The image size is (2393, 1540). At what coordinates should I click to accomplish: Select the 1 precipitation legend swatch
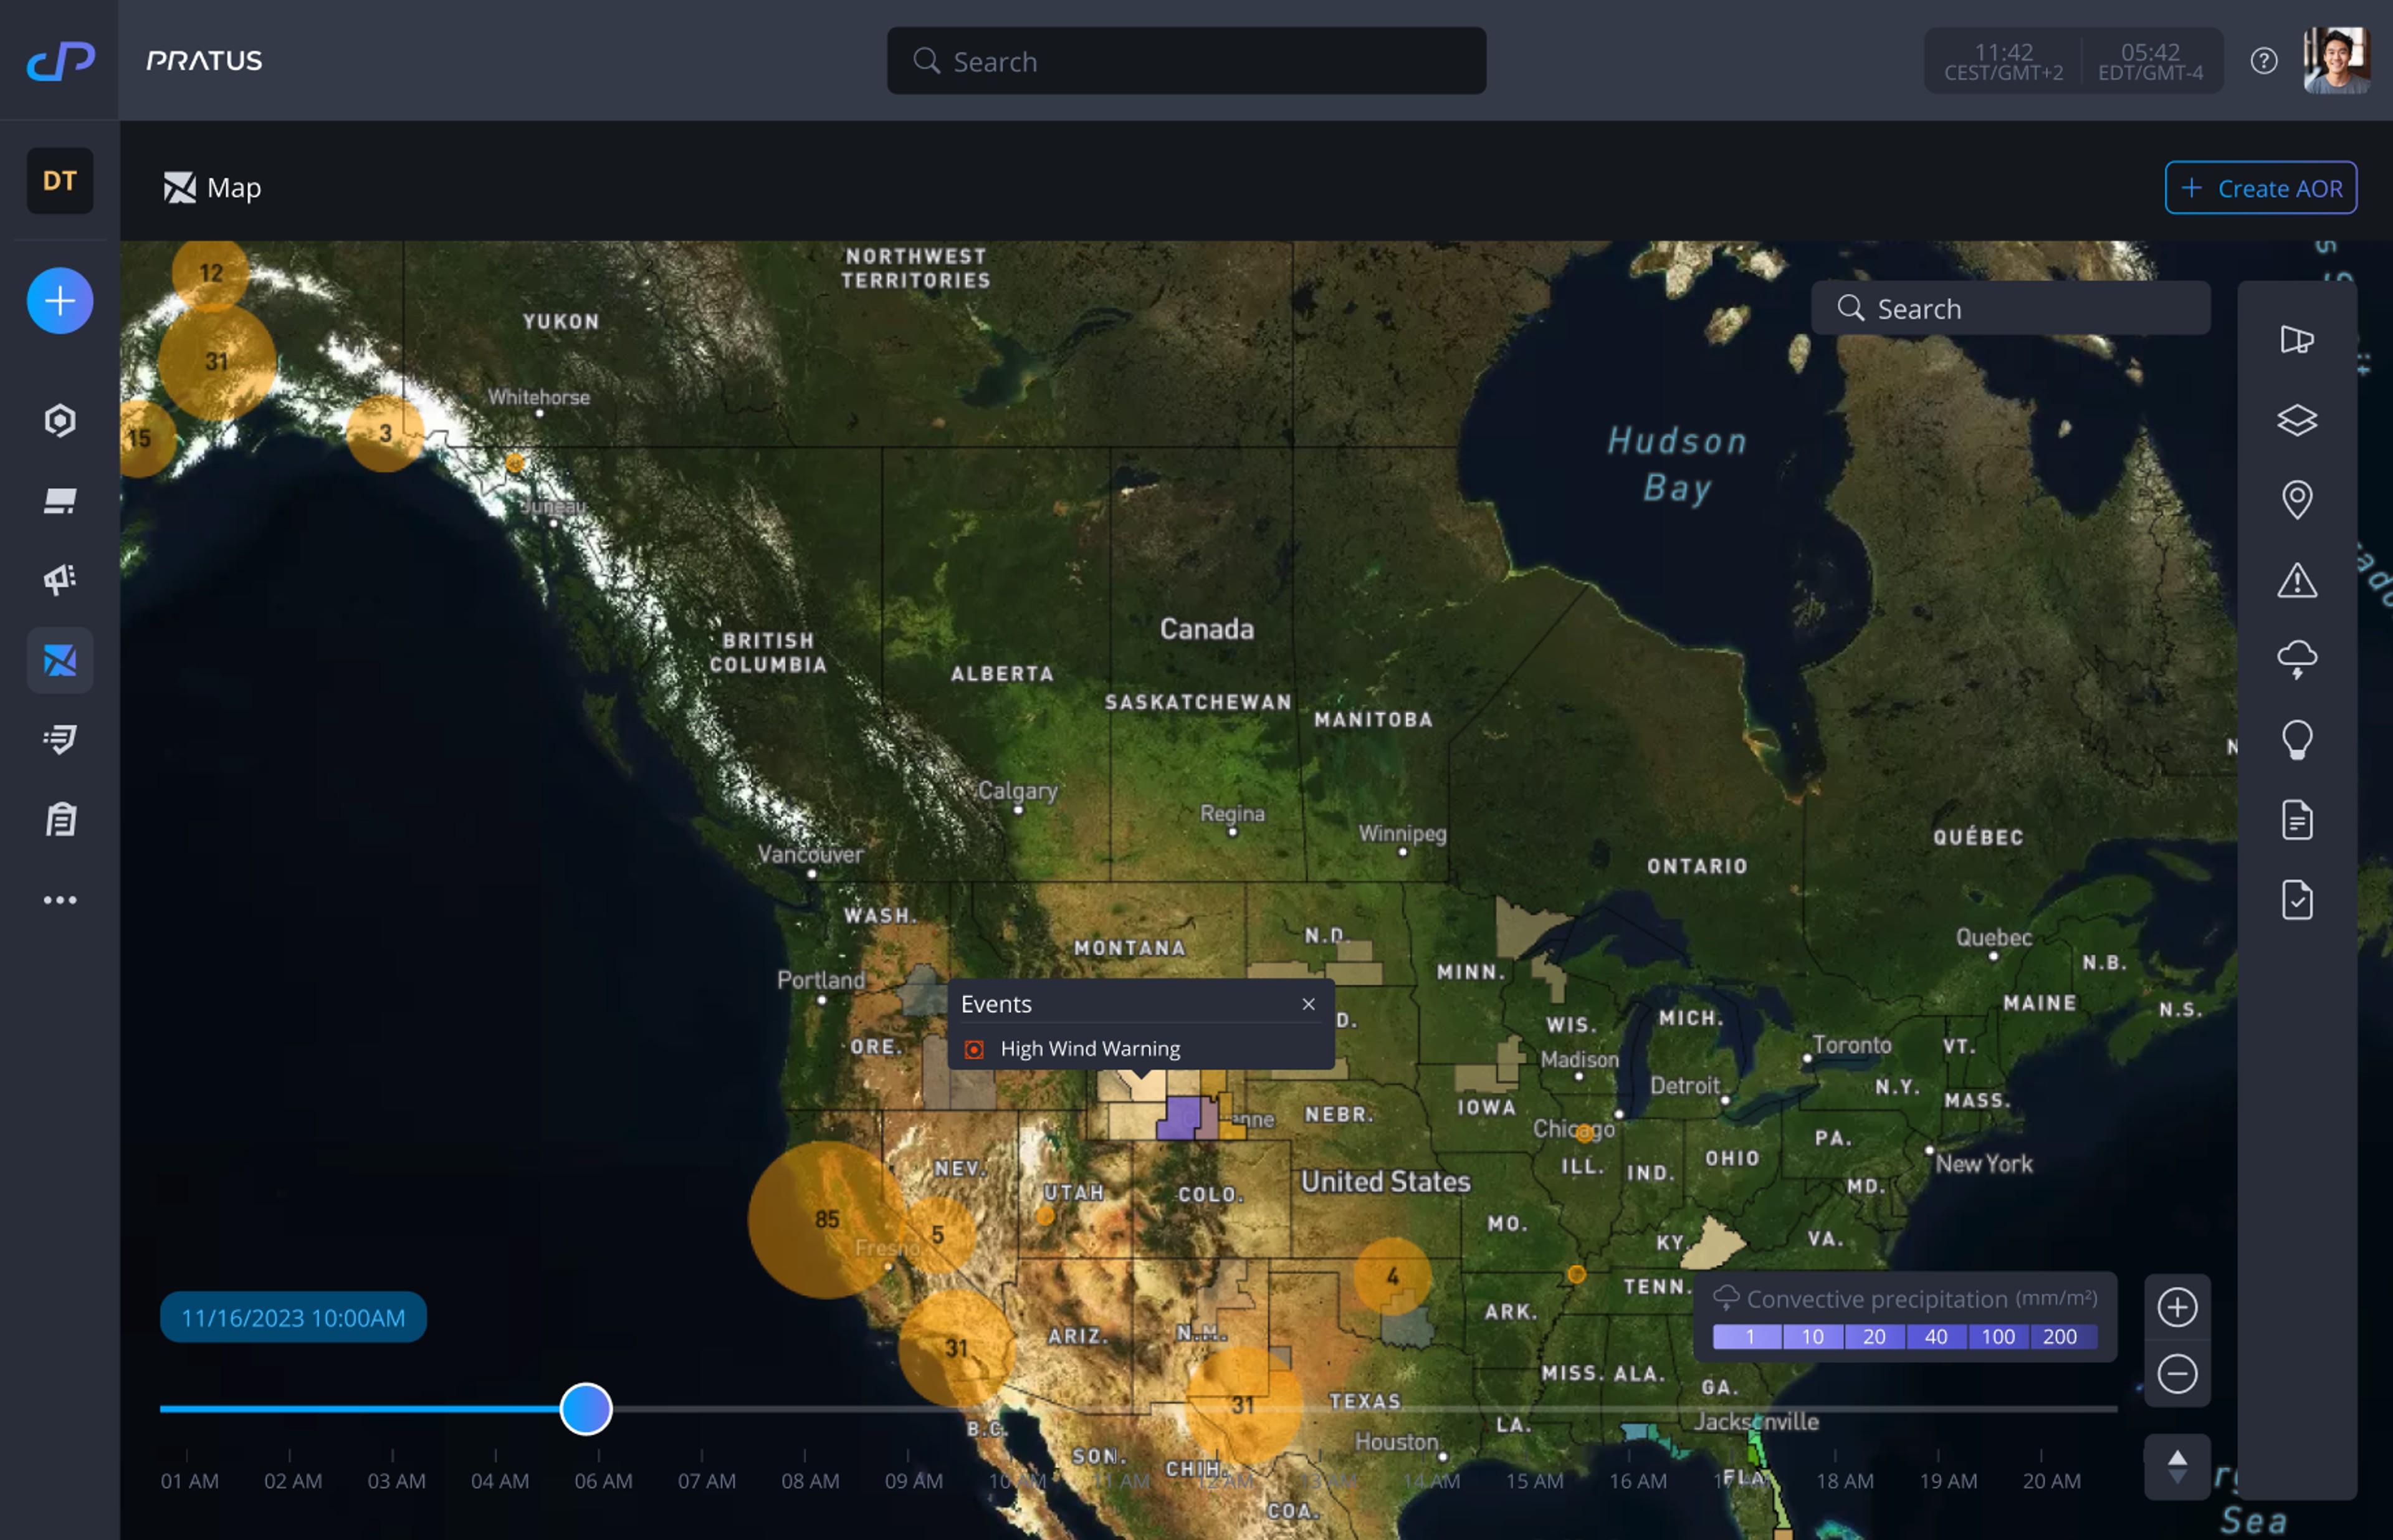click(1748, 1336)
